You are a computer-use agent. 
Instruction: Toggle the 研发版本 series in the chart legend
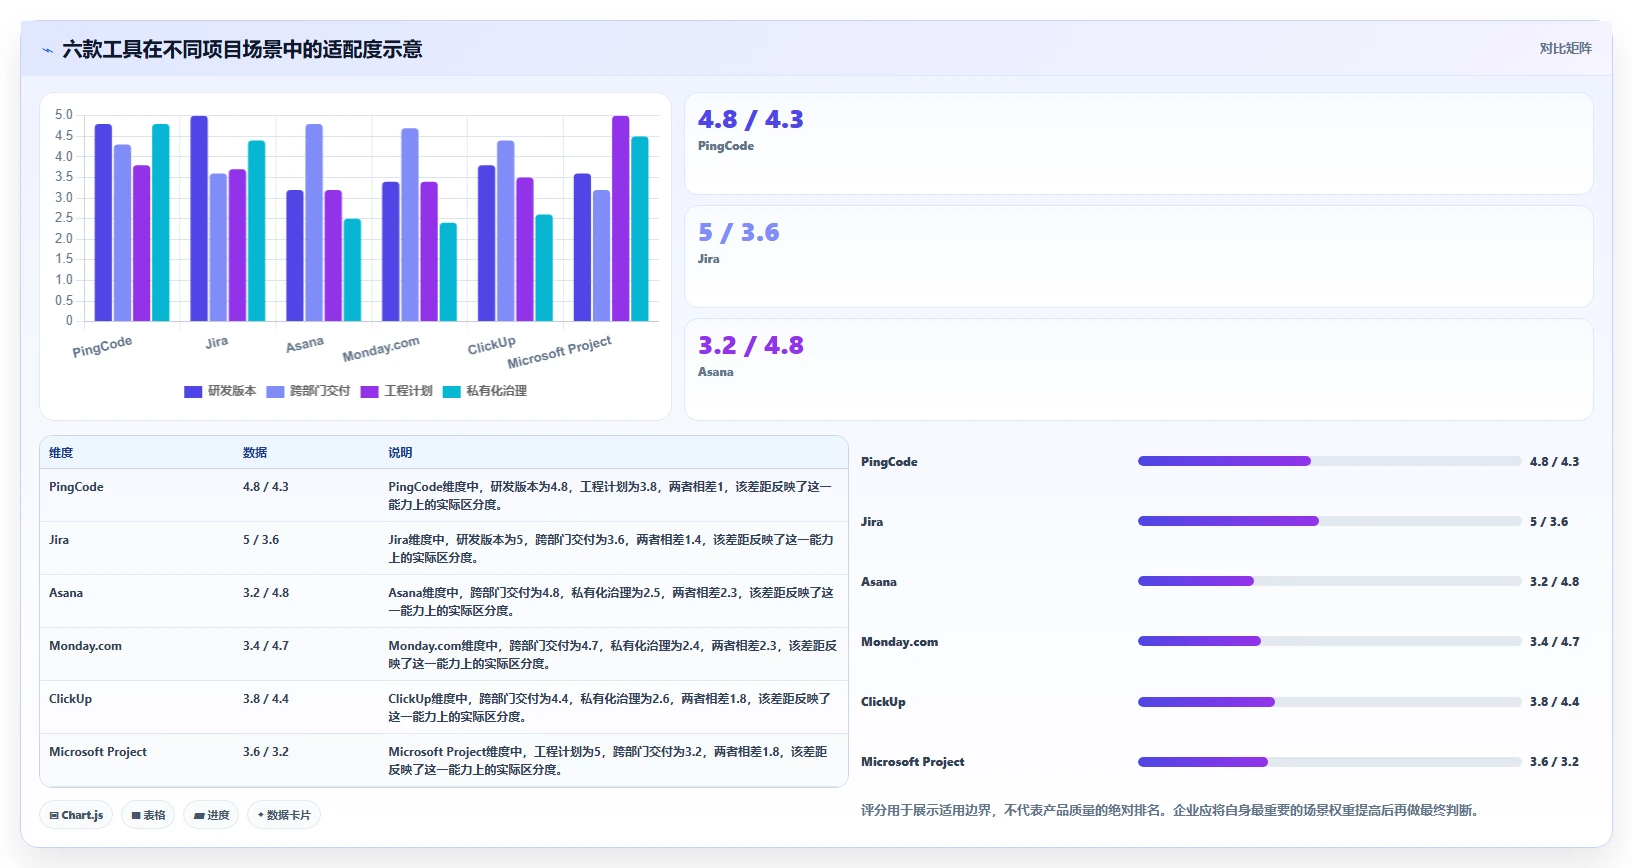[220, 391]
